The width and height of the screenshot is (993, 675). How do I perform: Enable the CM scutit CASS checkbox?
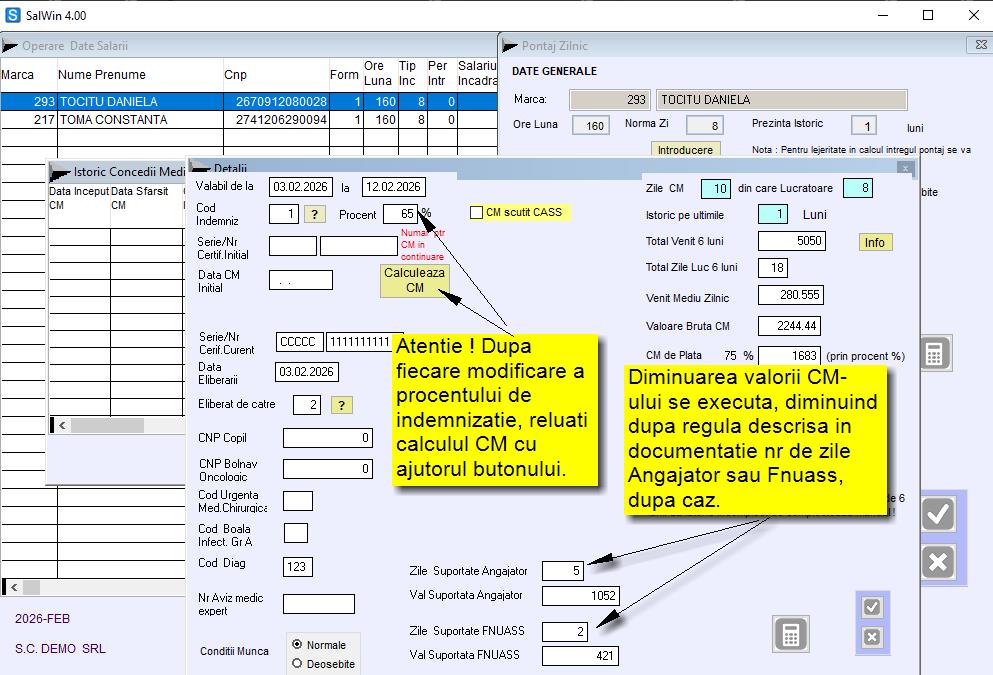[x=477, y=212]
